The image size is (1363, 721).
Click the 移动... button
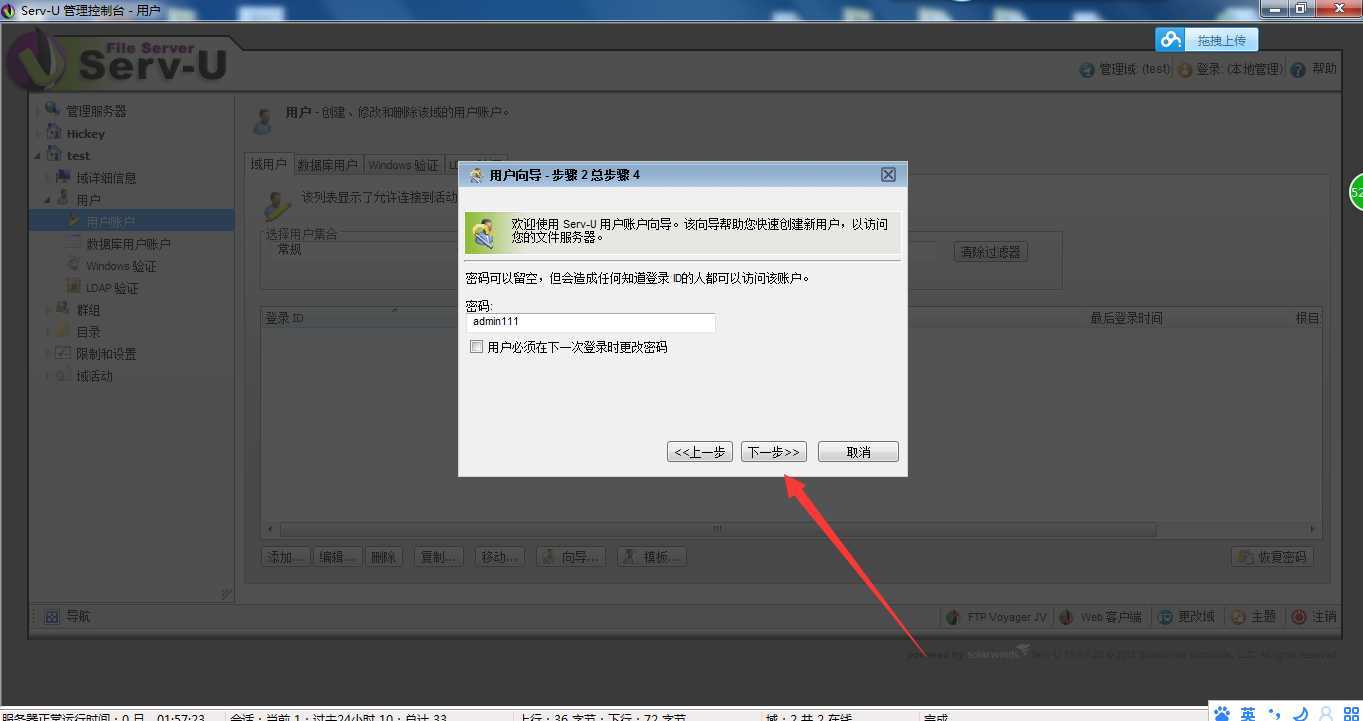(499, 557)
